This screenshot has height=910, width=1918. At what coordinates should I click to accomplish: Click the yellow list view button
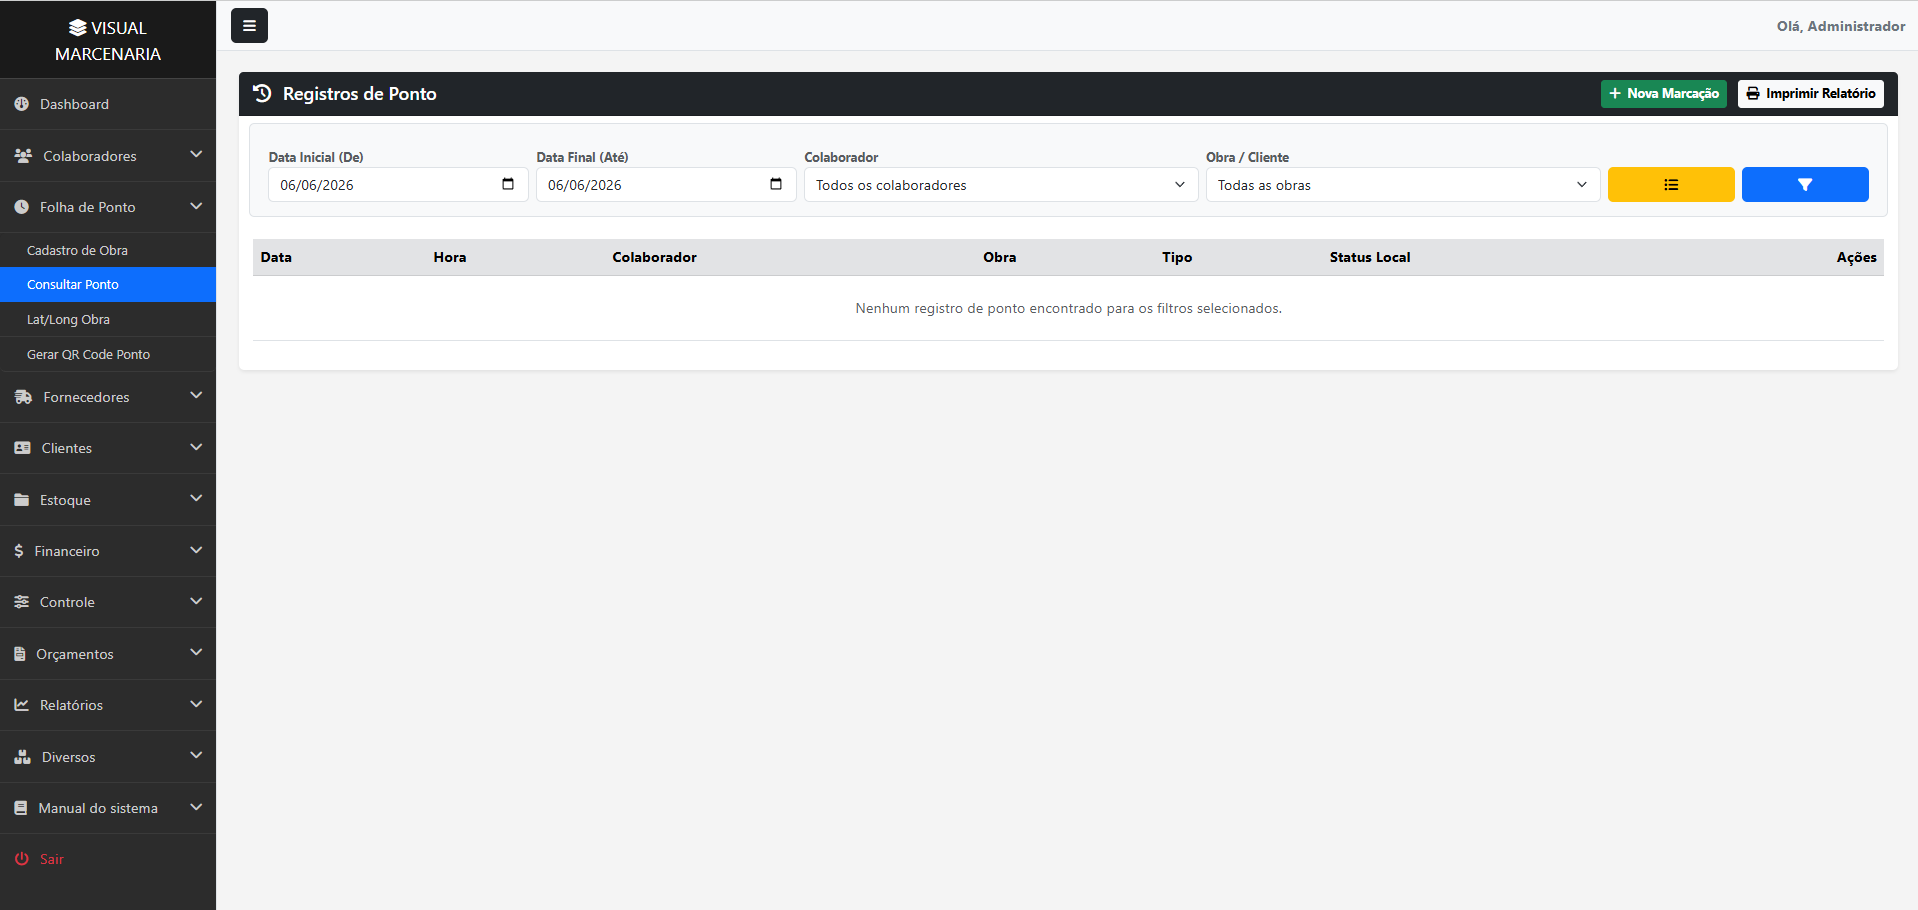(1670, 185)
